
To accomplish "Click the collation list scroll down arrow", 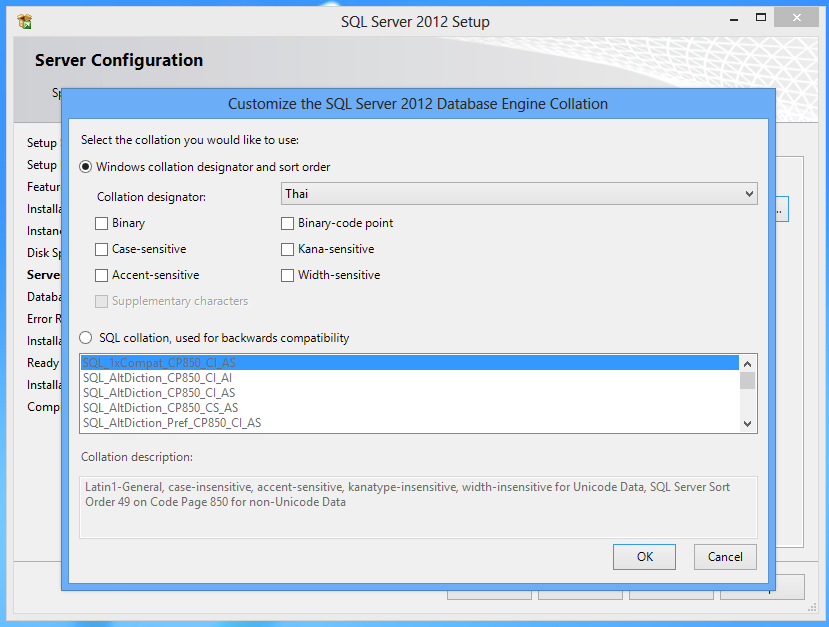I will (x=748, y=423).
